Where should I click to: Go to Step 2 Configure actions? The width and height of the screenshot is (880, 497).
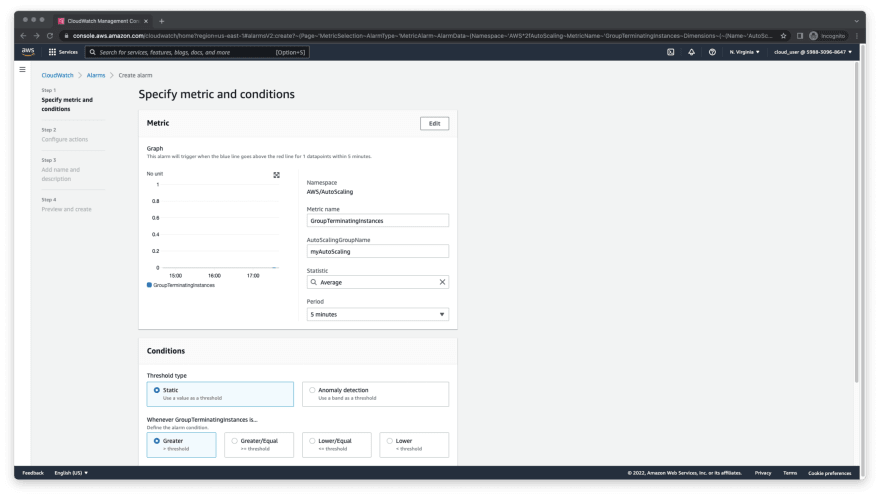(x=65, y=139)
